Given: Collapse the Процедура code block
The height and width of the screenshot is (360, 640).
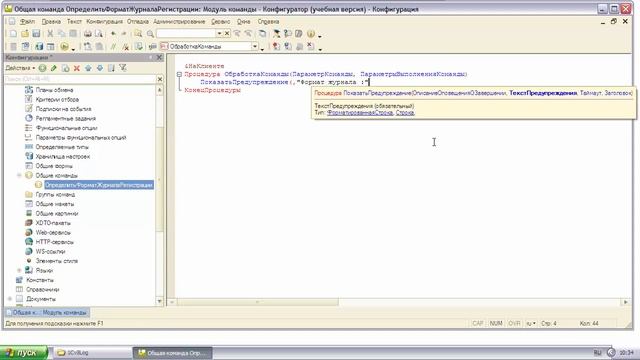Looking at the screenshot, I should (179, 74).
